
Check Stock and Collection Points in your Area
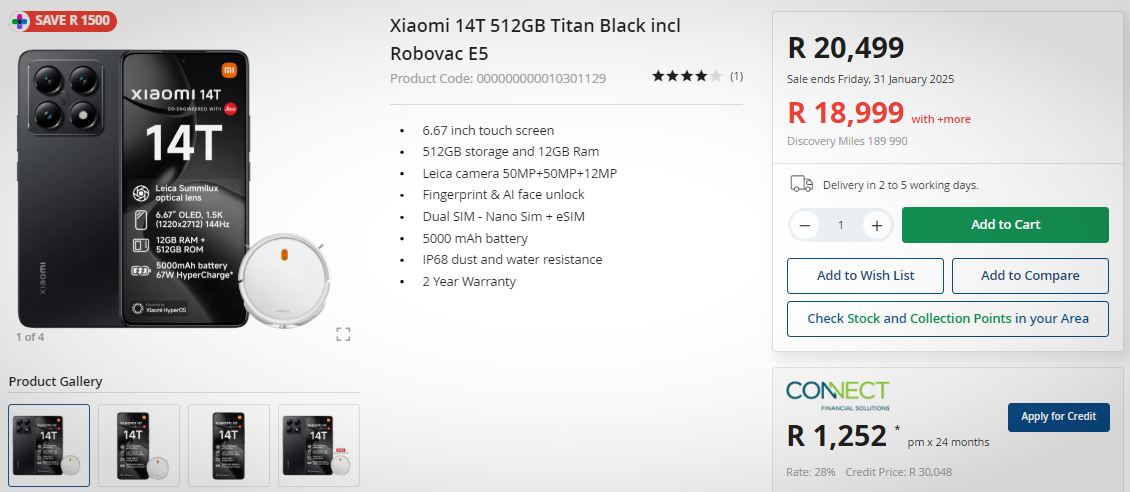click(x=947, y=319)
